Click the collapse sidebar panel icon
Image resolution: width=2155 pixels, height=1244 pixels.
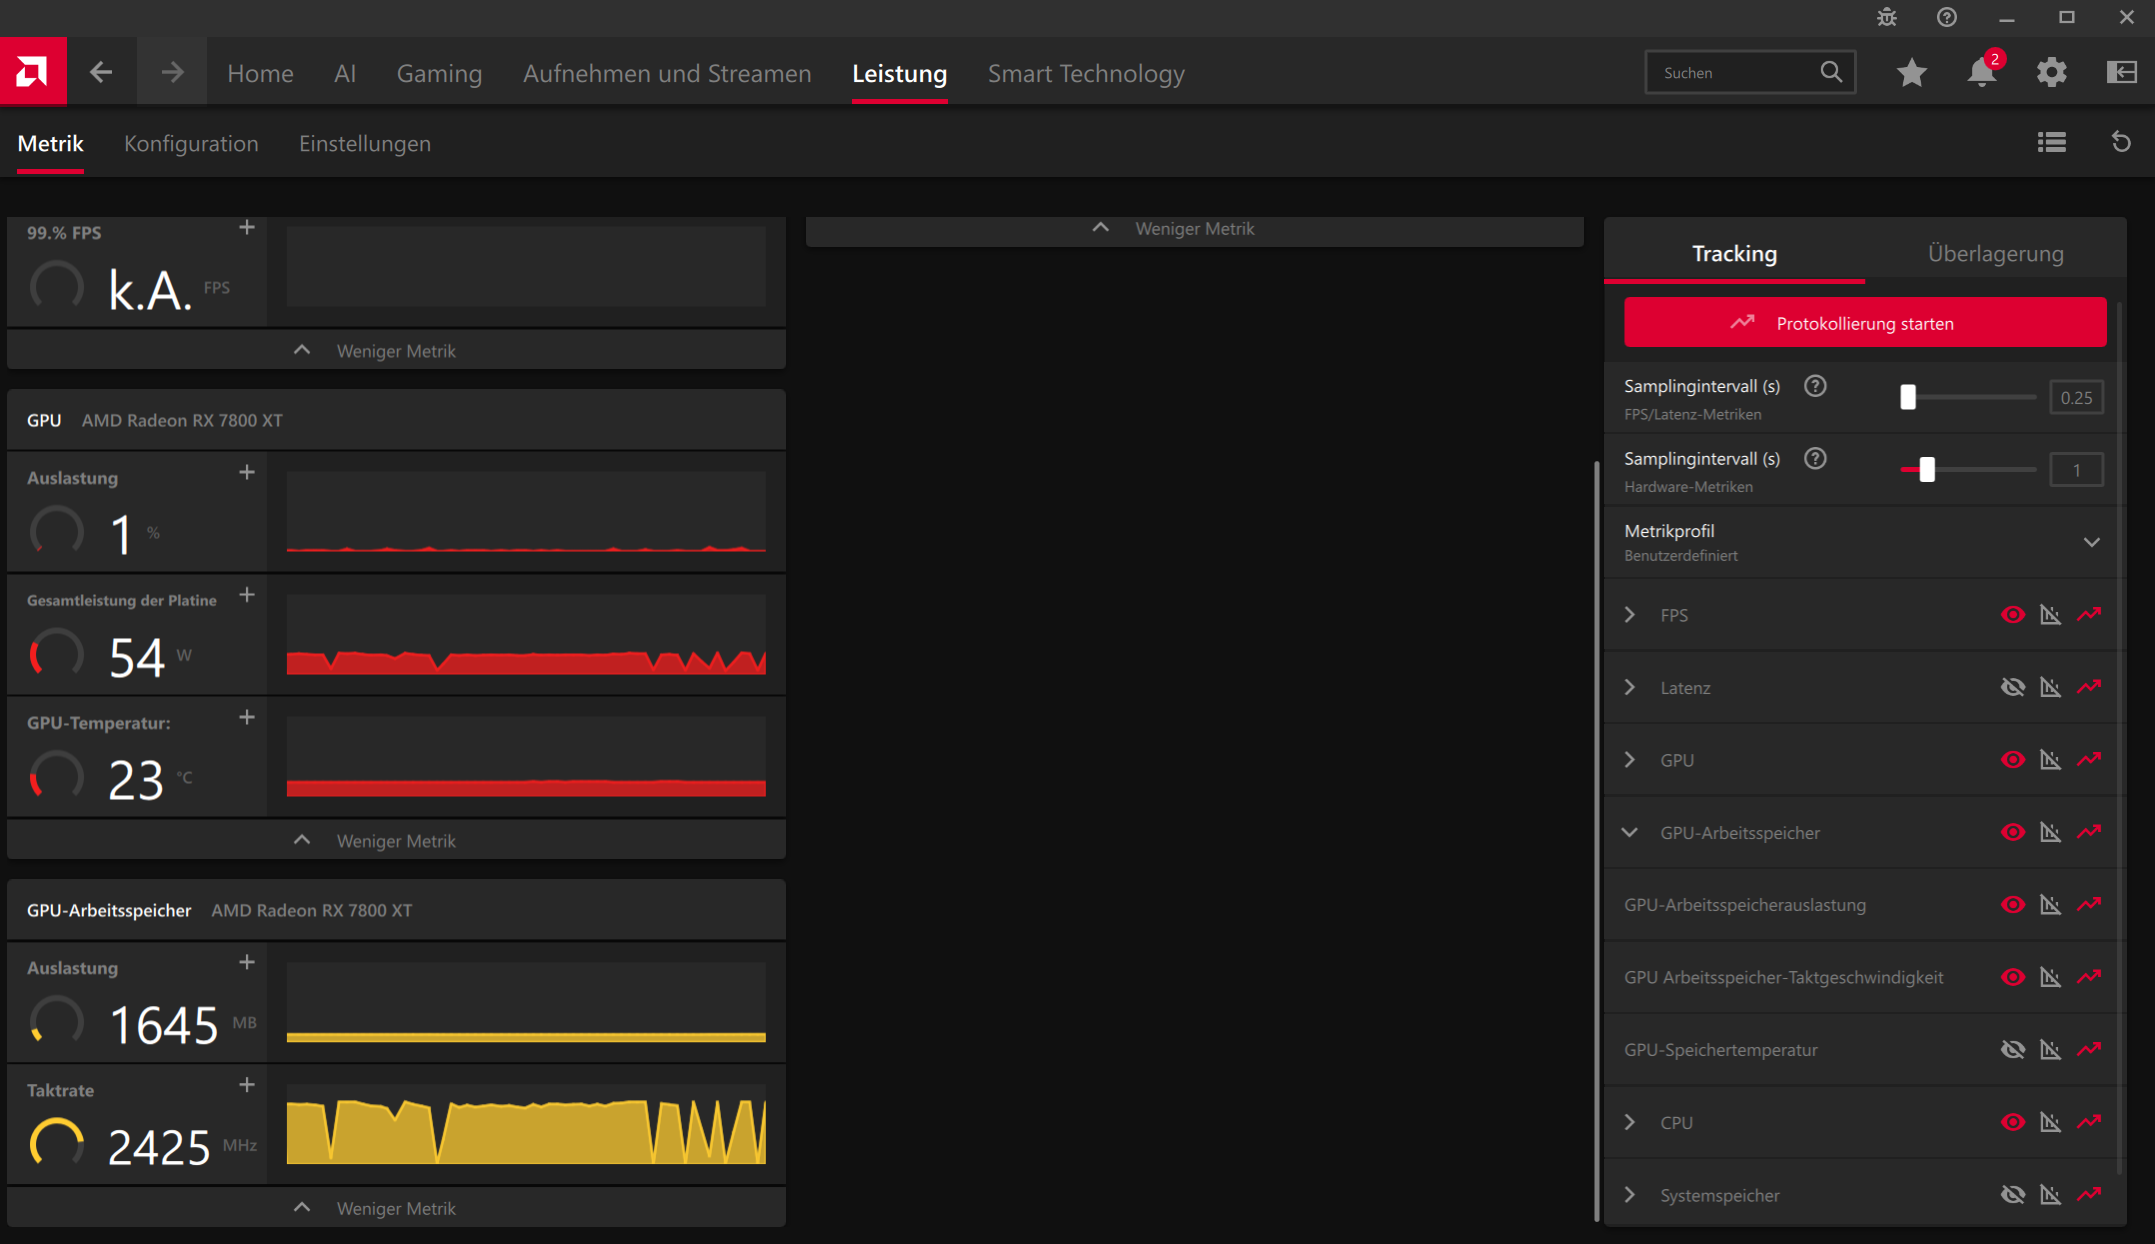tap(2120, 72)
